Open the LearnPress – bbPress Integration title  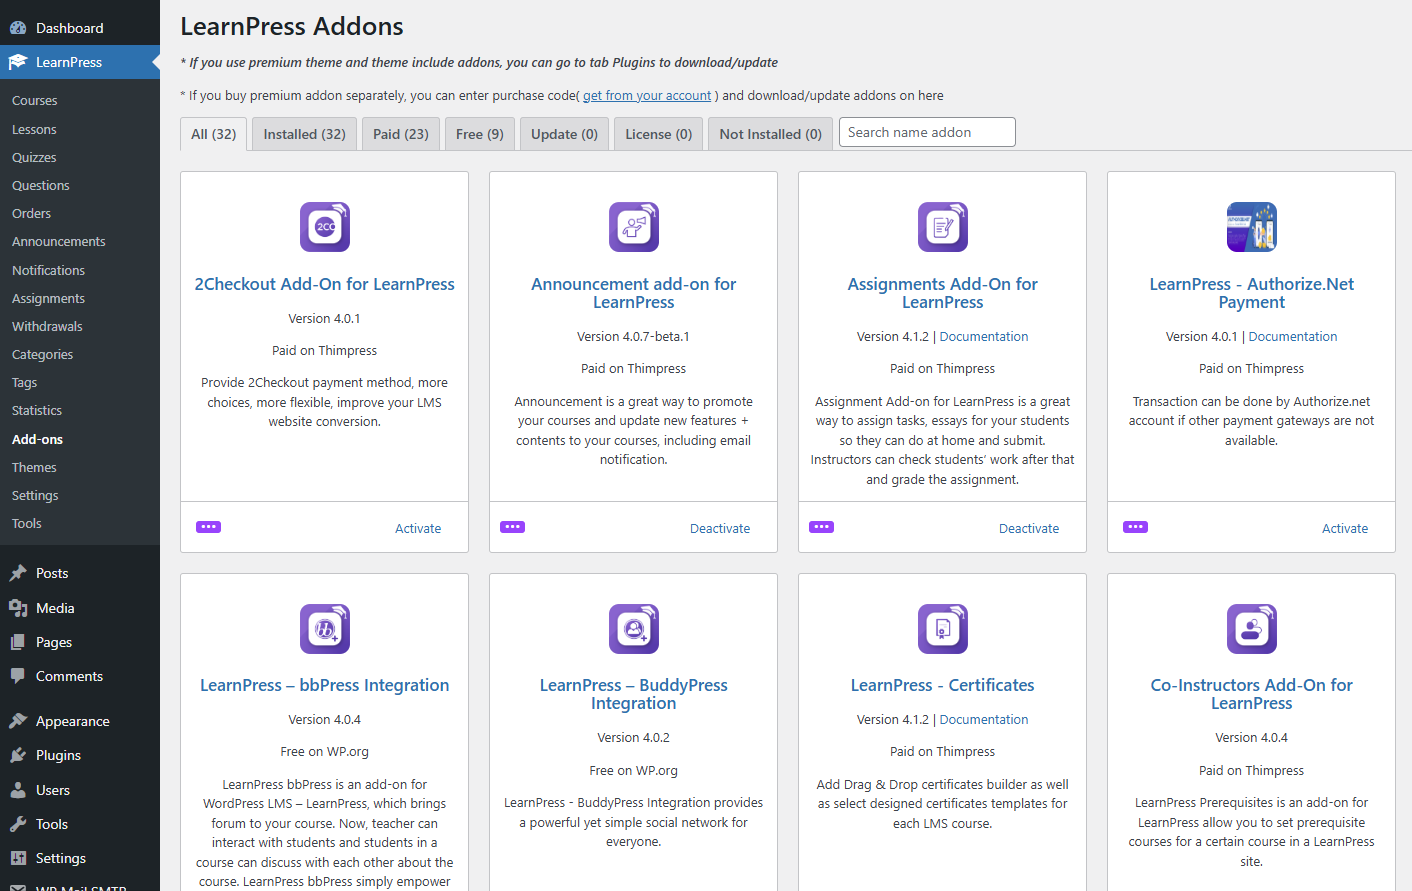(x=325, y=685)
